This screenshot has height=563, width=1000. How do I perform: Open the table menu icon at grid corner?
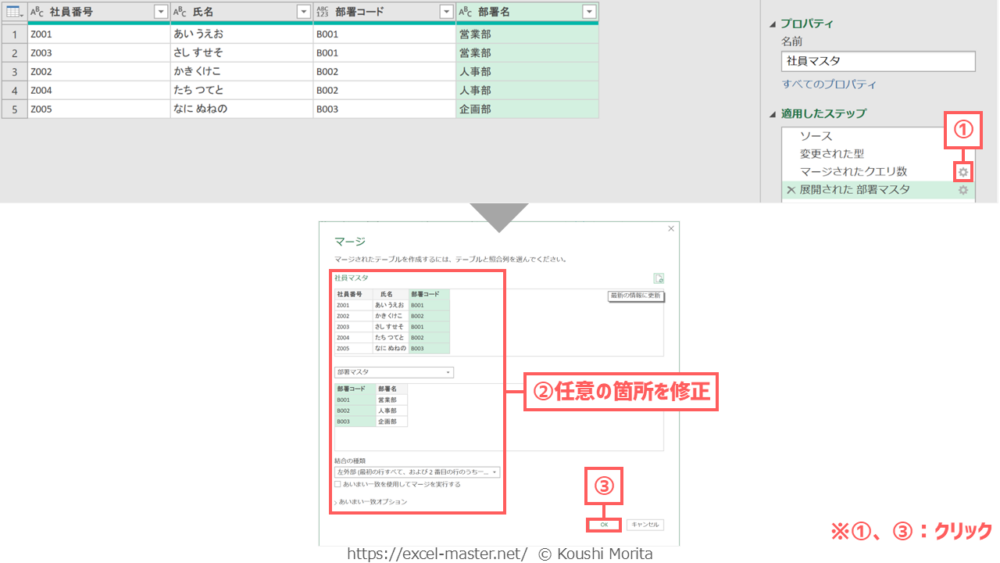13,12
